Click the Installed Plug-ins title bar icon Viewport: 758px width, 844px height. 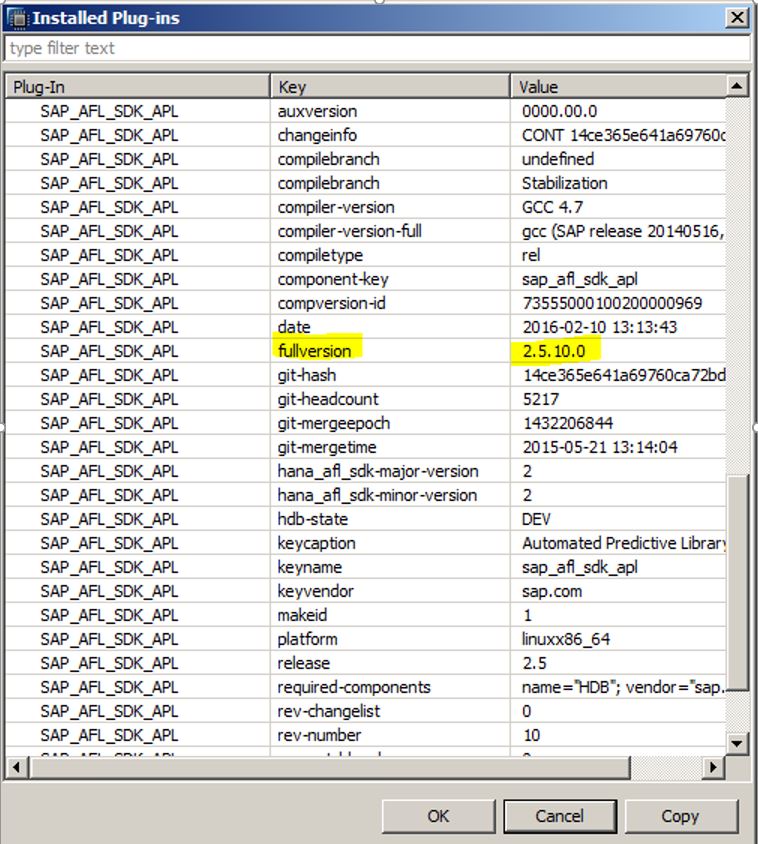[18, 18]
